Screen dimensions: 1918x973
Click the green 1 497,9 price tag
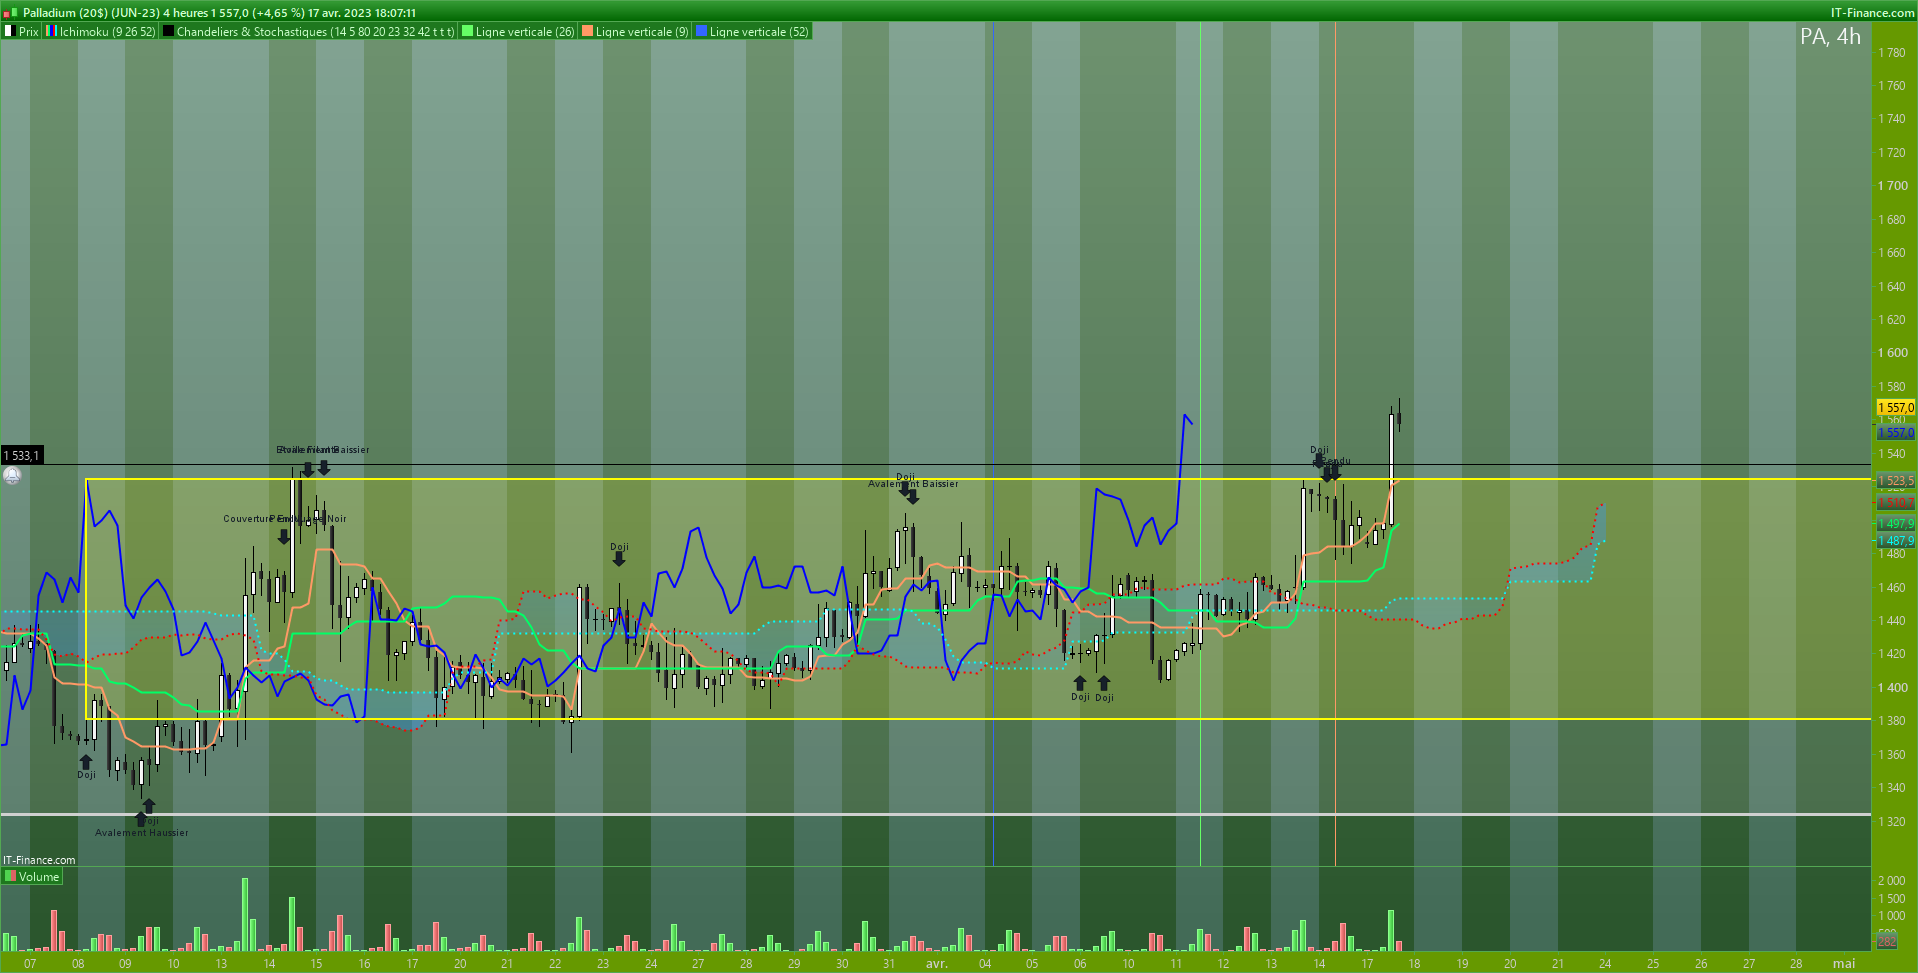pyautogui.click(x=1896, y=524)
